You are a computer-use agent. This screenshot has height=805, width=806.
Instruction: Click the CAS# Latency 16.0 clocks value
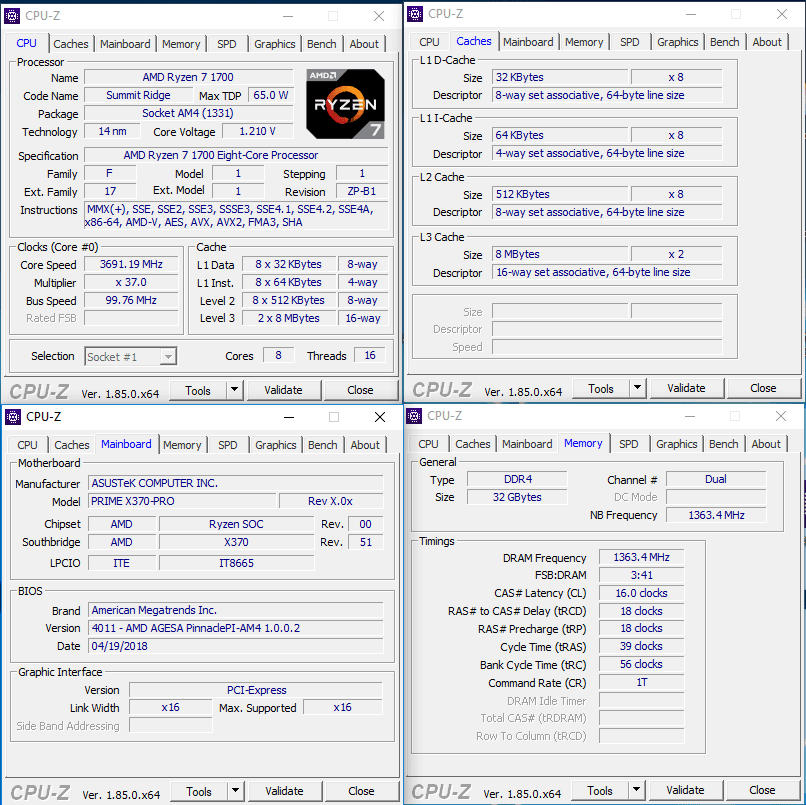(642, 593)
